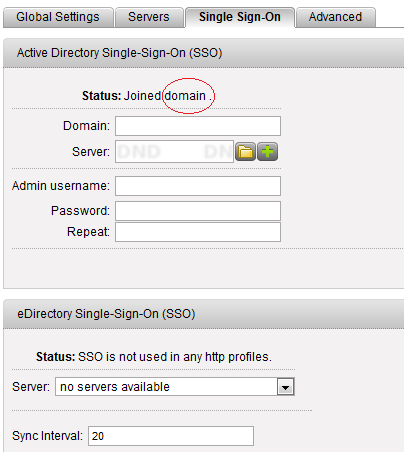
Task: Focus the Admin username field
Action: [198, 186]
